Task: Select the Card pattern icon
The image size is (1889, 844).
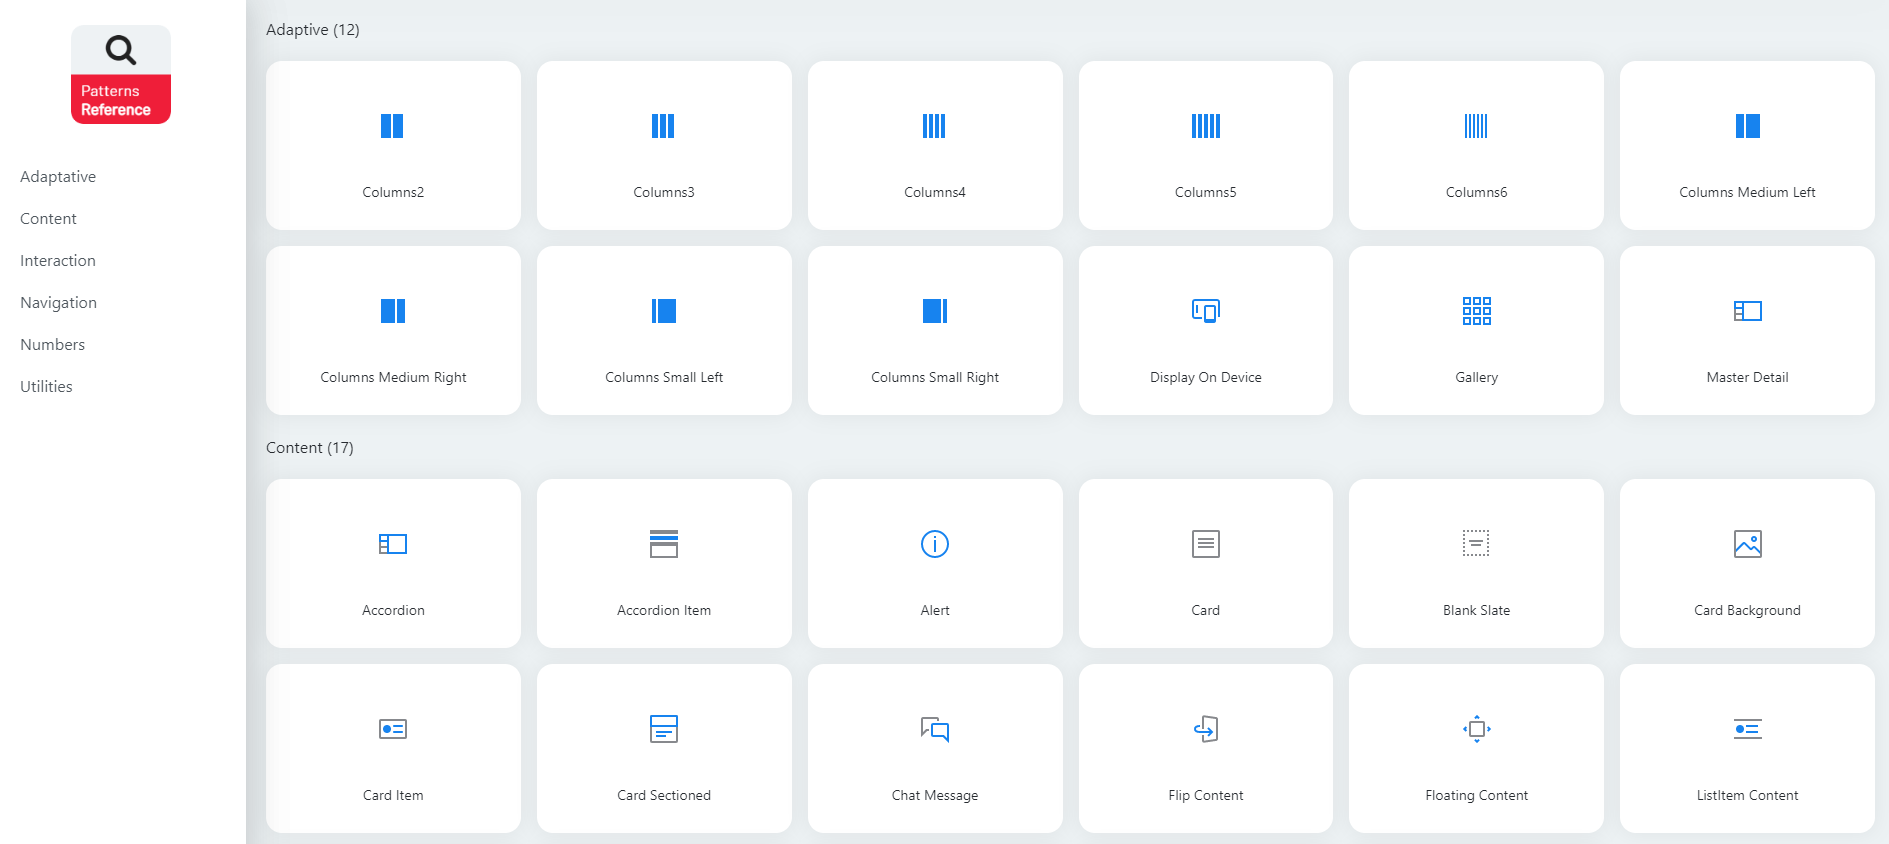Action: (1206, 544)
